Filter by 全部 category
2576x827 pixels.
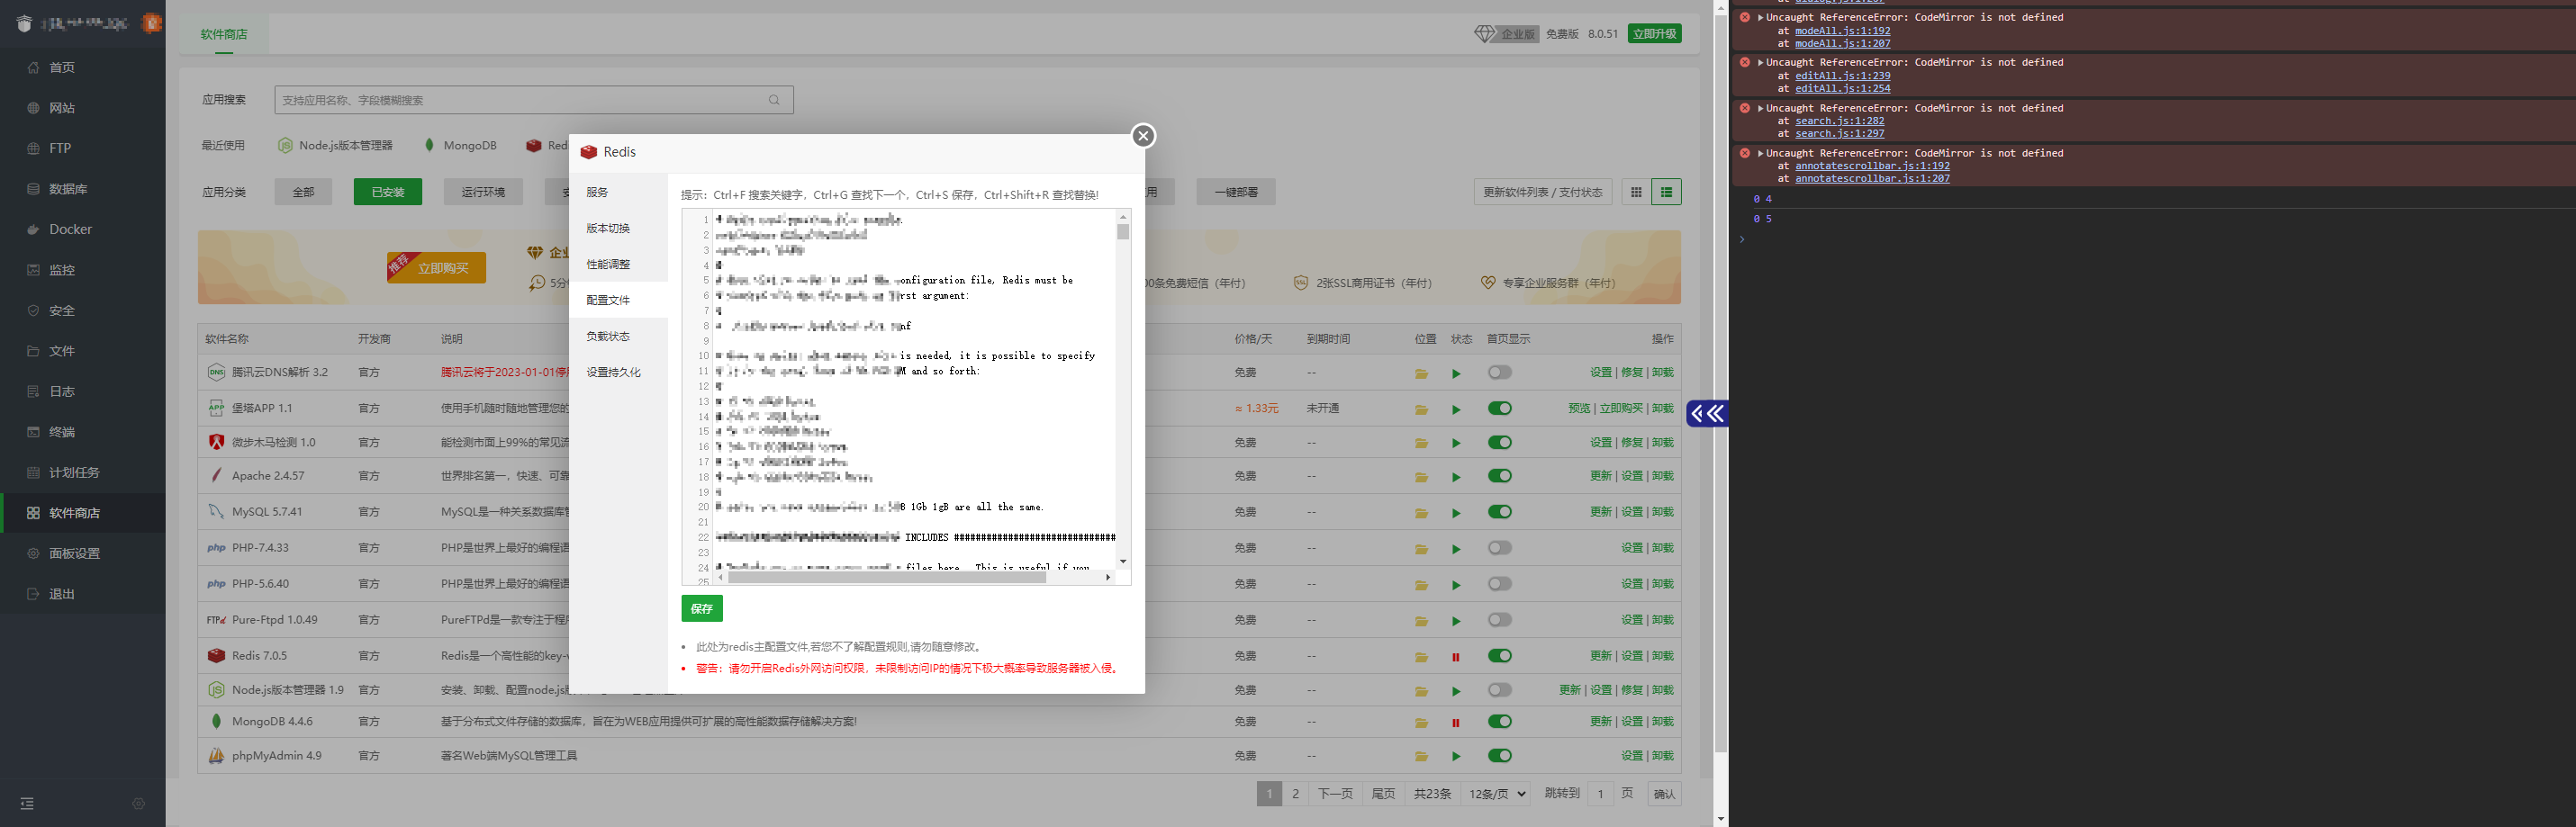pos(303,192)
